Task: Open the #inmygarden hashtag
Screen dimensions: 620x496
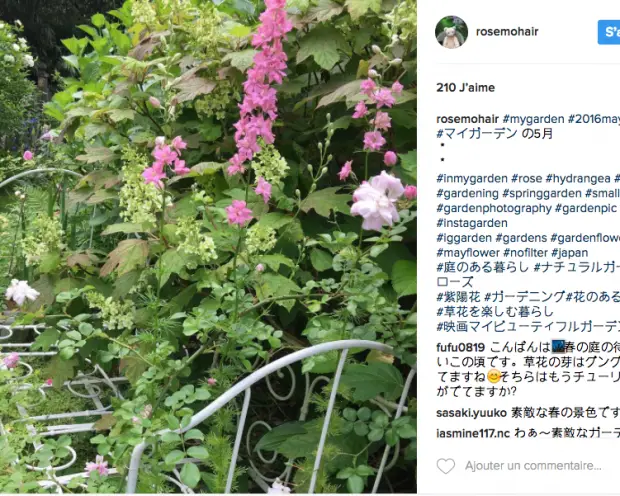Action: [472, 178]
